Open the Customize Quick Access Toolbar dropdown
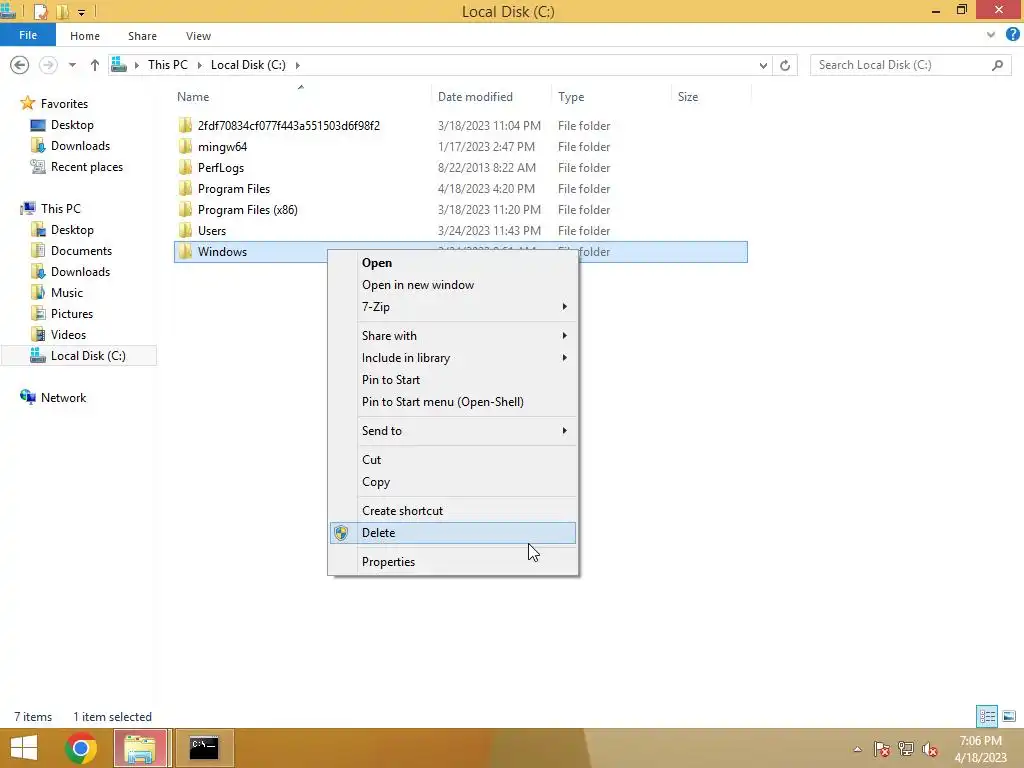1024x768 pixels. click(82, 12)
